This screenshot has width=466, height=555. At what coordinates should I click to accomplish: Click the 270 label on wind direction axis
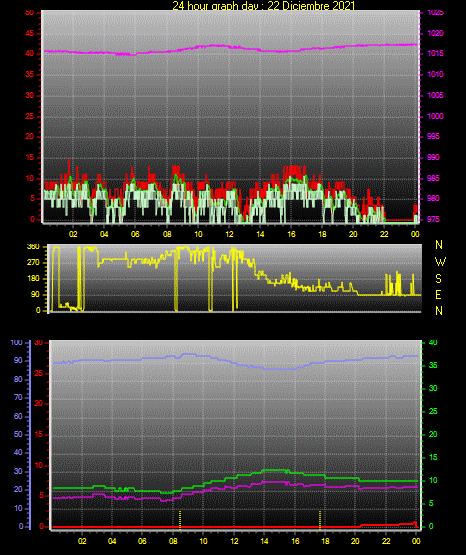(33, 263)
